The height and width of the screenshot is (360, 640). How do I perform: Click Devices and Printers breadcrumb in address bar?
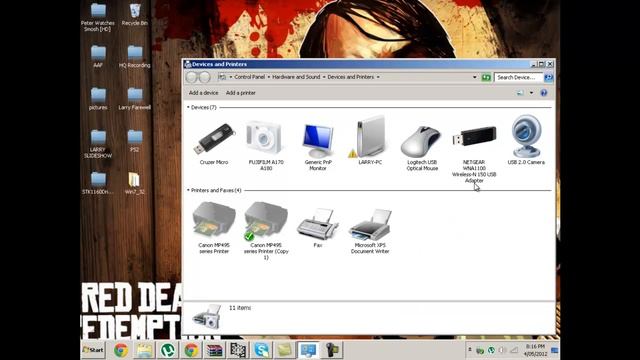point(351,77)
